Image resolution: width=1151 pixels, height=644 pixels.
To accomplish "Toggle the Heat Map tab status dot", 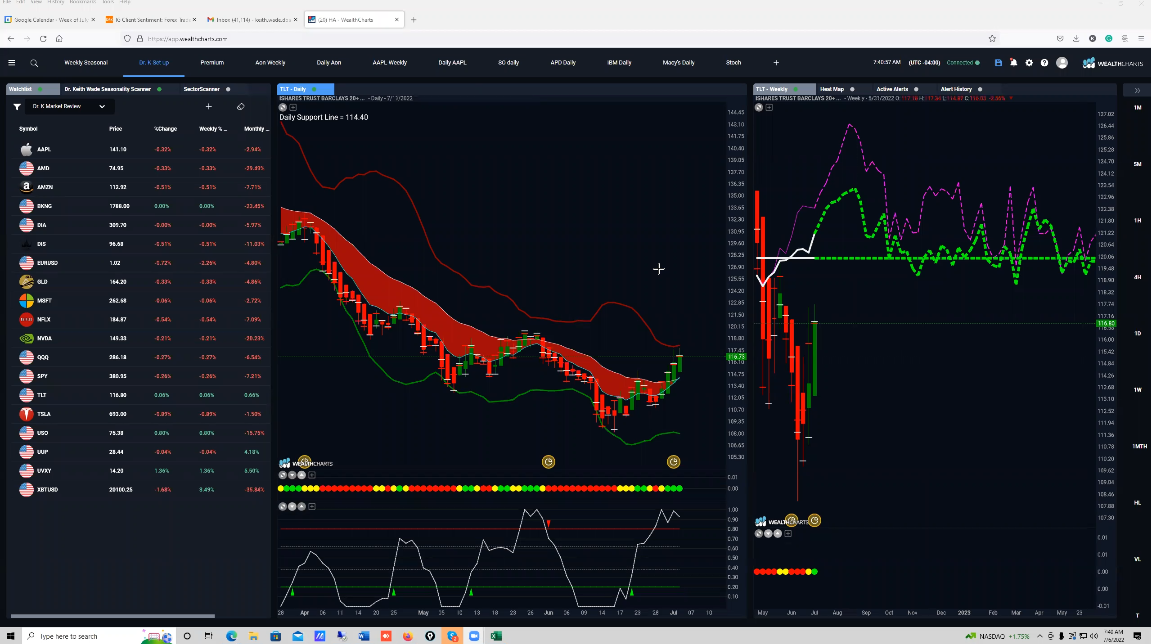I will 852,90.
